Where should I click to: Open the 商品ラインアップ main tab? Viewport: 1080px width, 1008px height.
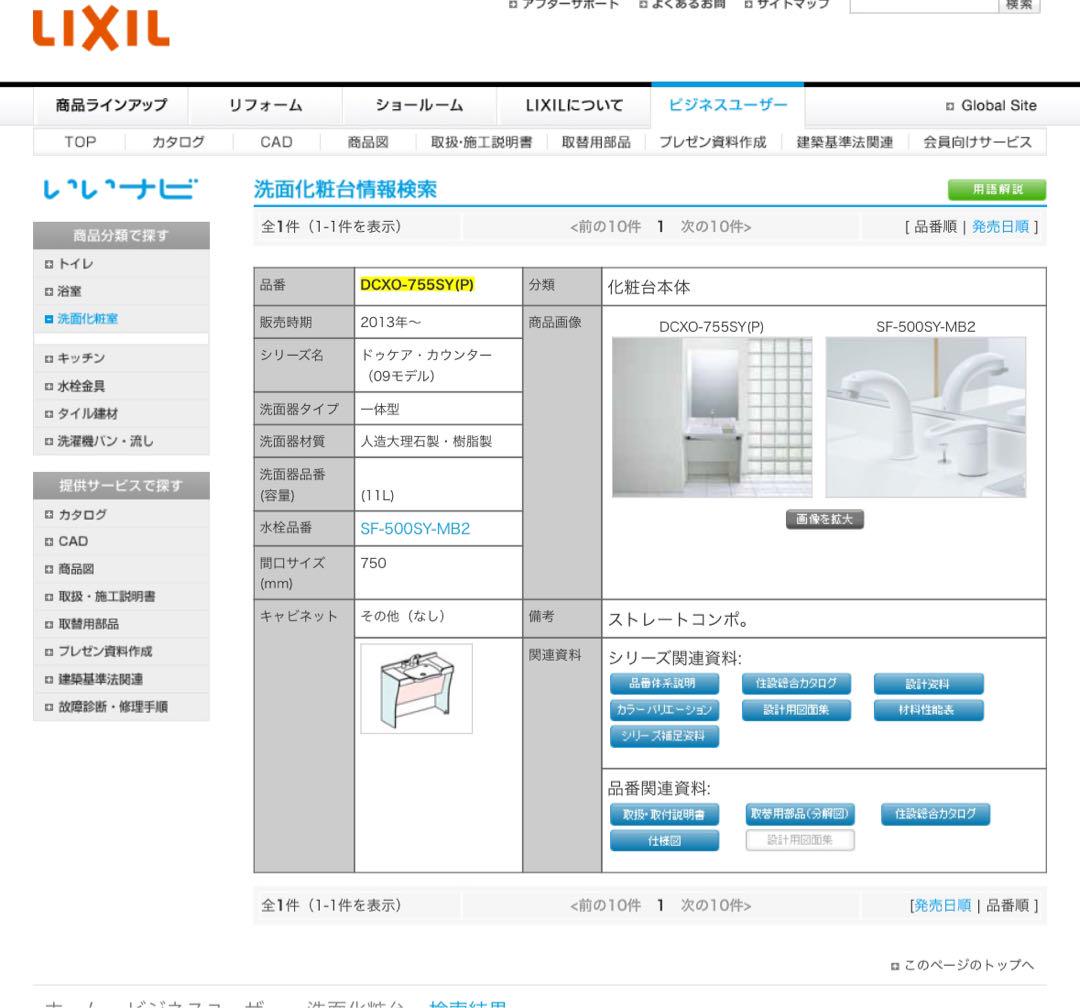click(111, 105)
